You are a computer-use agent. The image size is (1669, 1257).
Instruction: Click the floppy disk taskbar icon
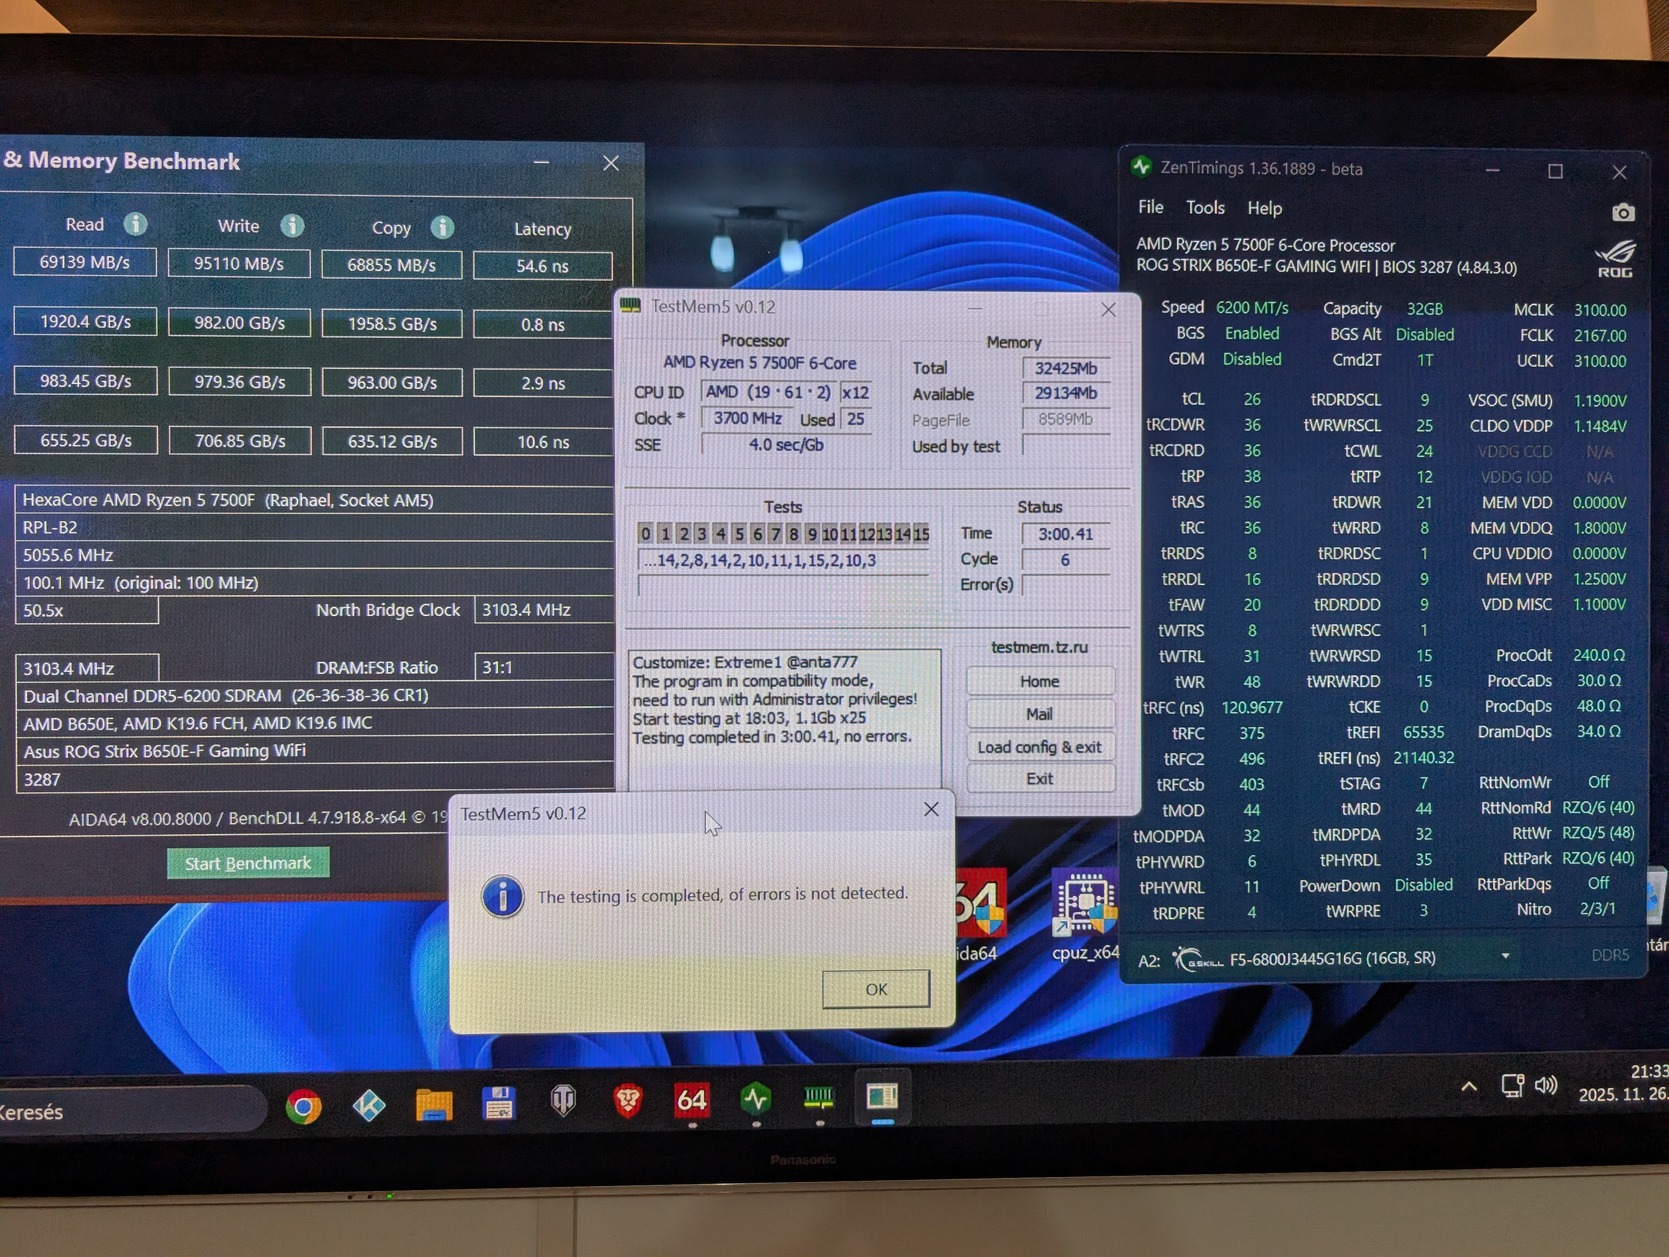click(498, 1103)
